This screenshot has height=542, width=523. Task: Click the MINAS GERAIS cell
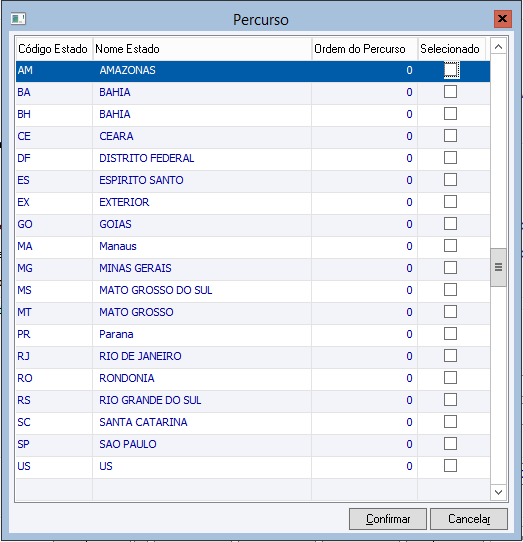[x=202, y=268]
